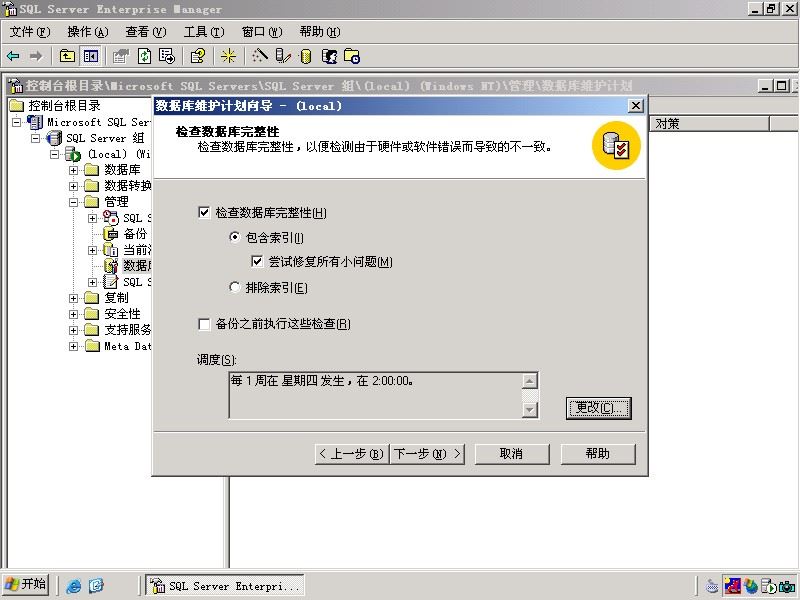Select the 控制台根目录 tree root
Image resolution: width=800 pixels, height=600 pixels.
point(64,106)
